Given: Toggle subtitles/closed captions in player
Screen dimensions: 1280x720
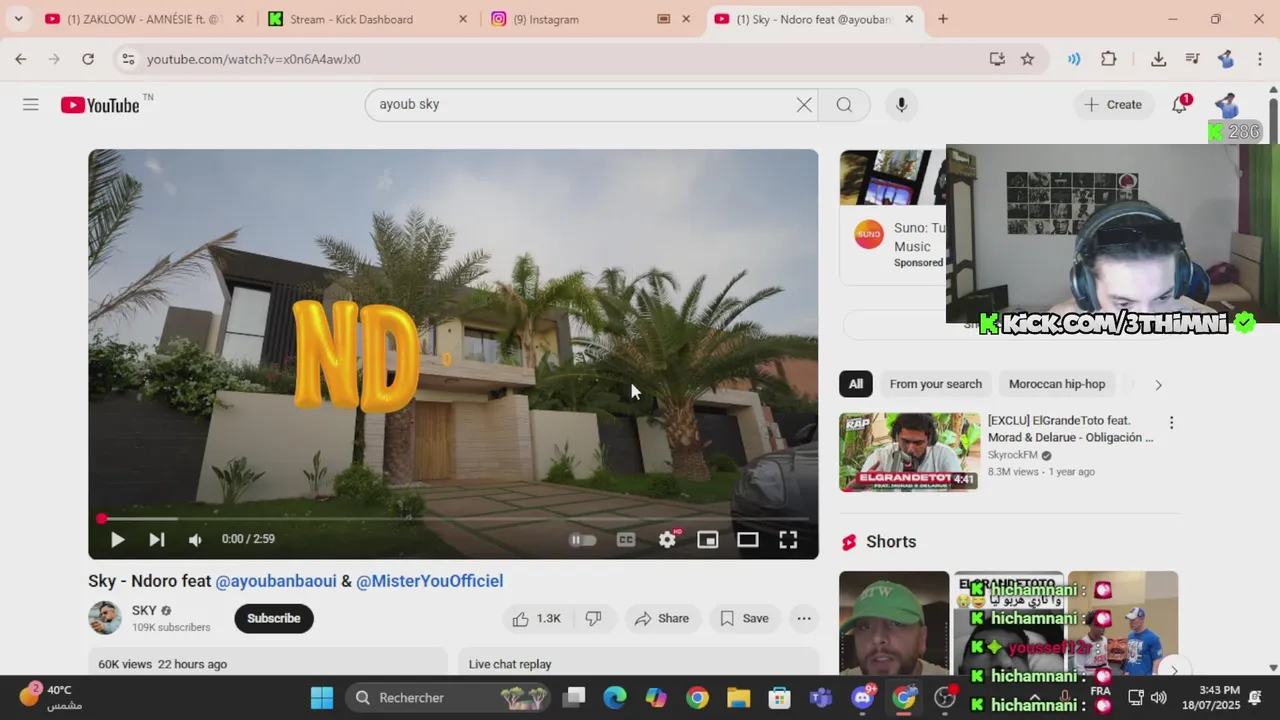Looking at the screenshot, I should point(626,539).
